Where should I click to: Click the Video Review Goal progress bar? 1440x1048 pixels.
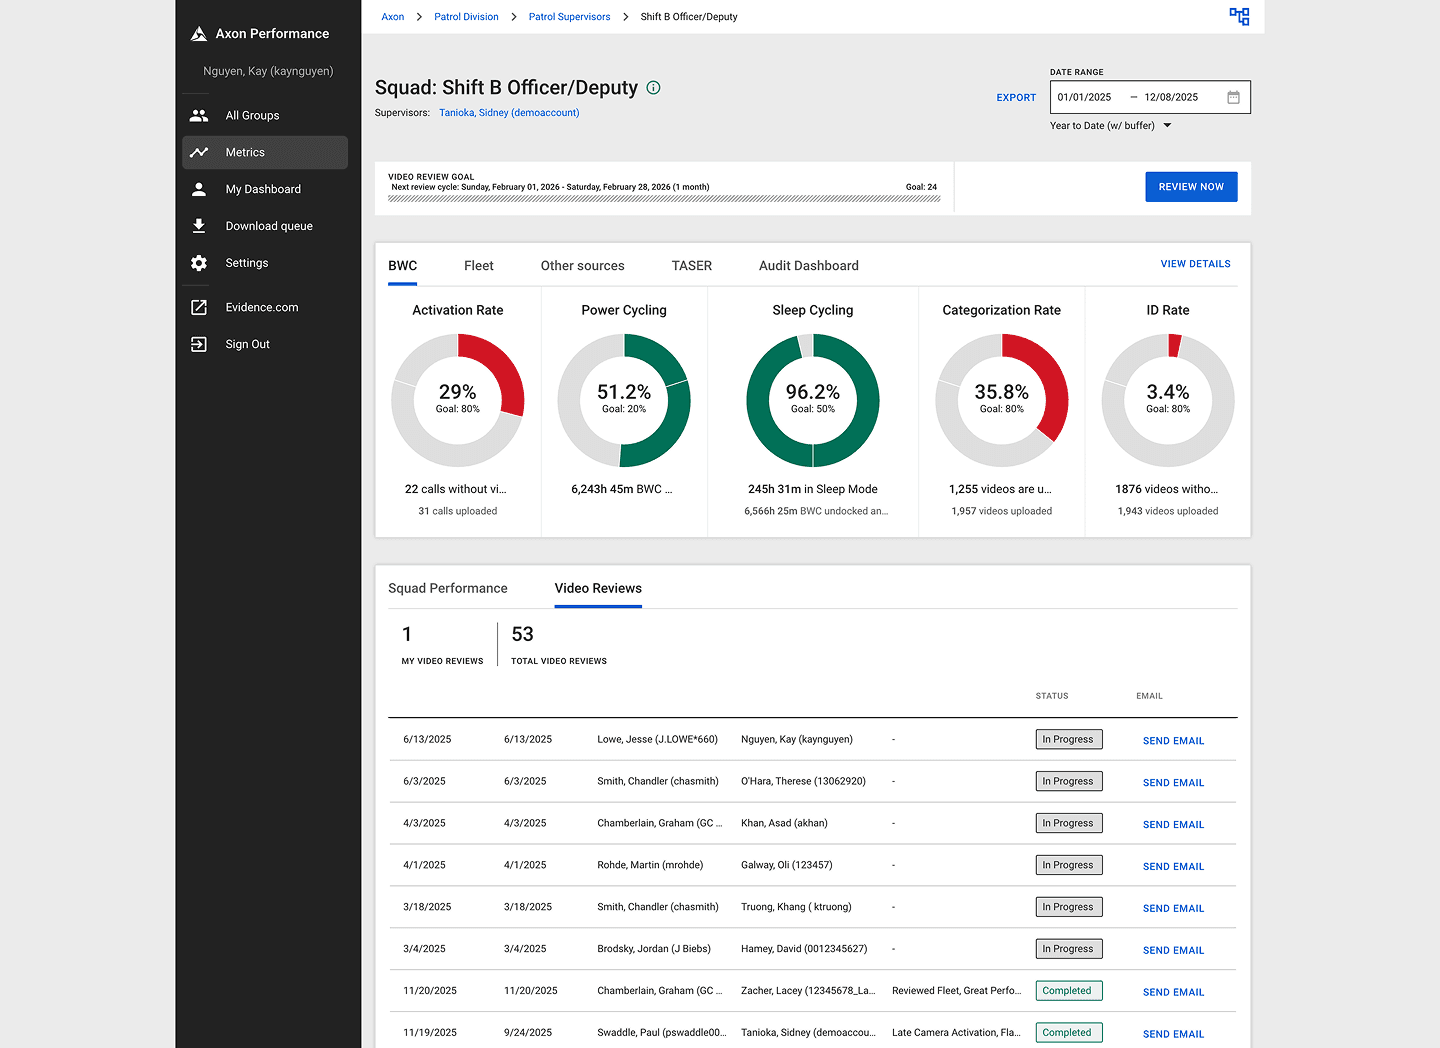point(663,199)
